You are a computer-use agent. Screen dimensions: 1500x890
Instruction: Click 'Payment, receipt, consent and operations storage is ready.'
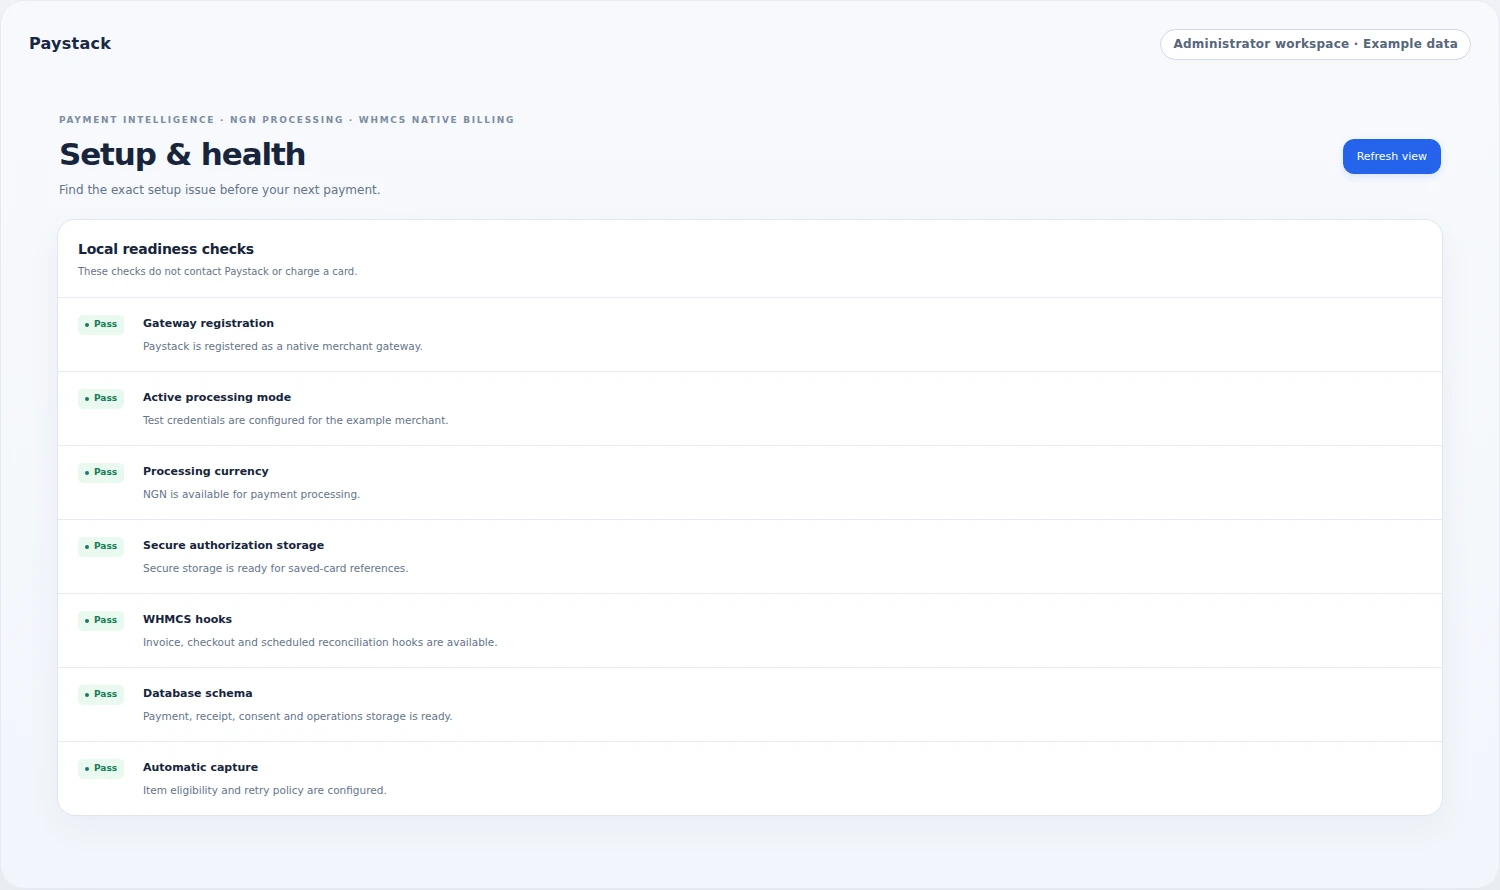tap(297, 716)
